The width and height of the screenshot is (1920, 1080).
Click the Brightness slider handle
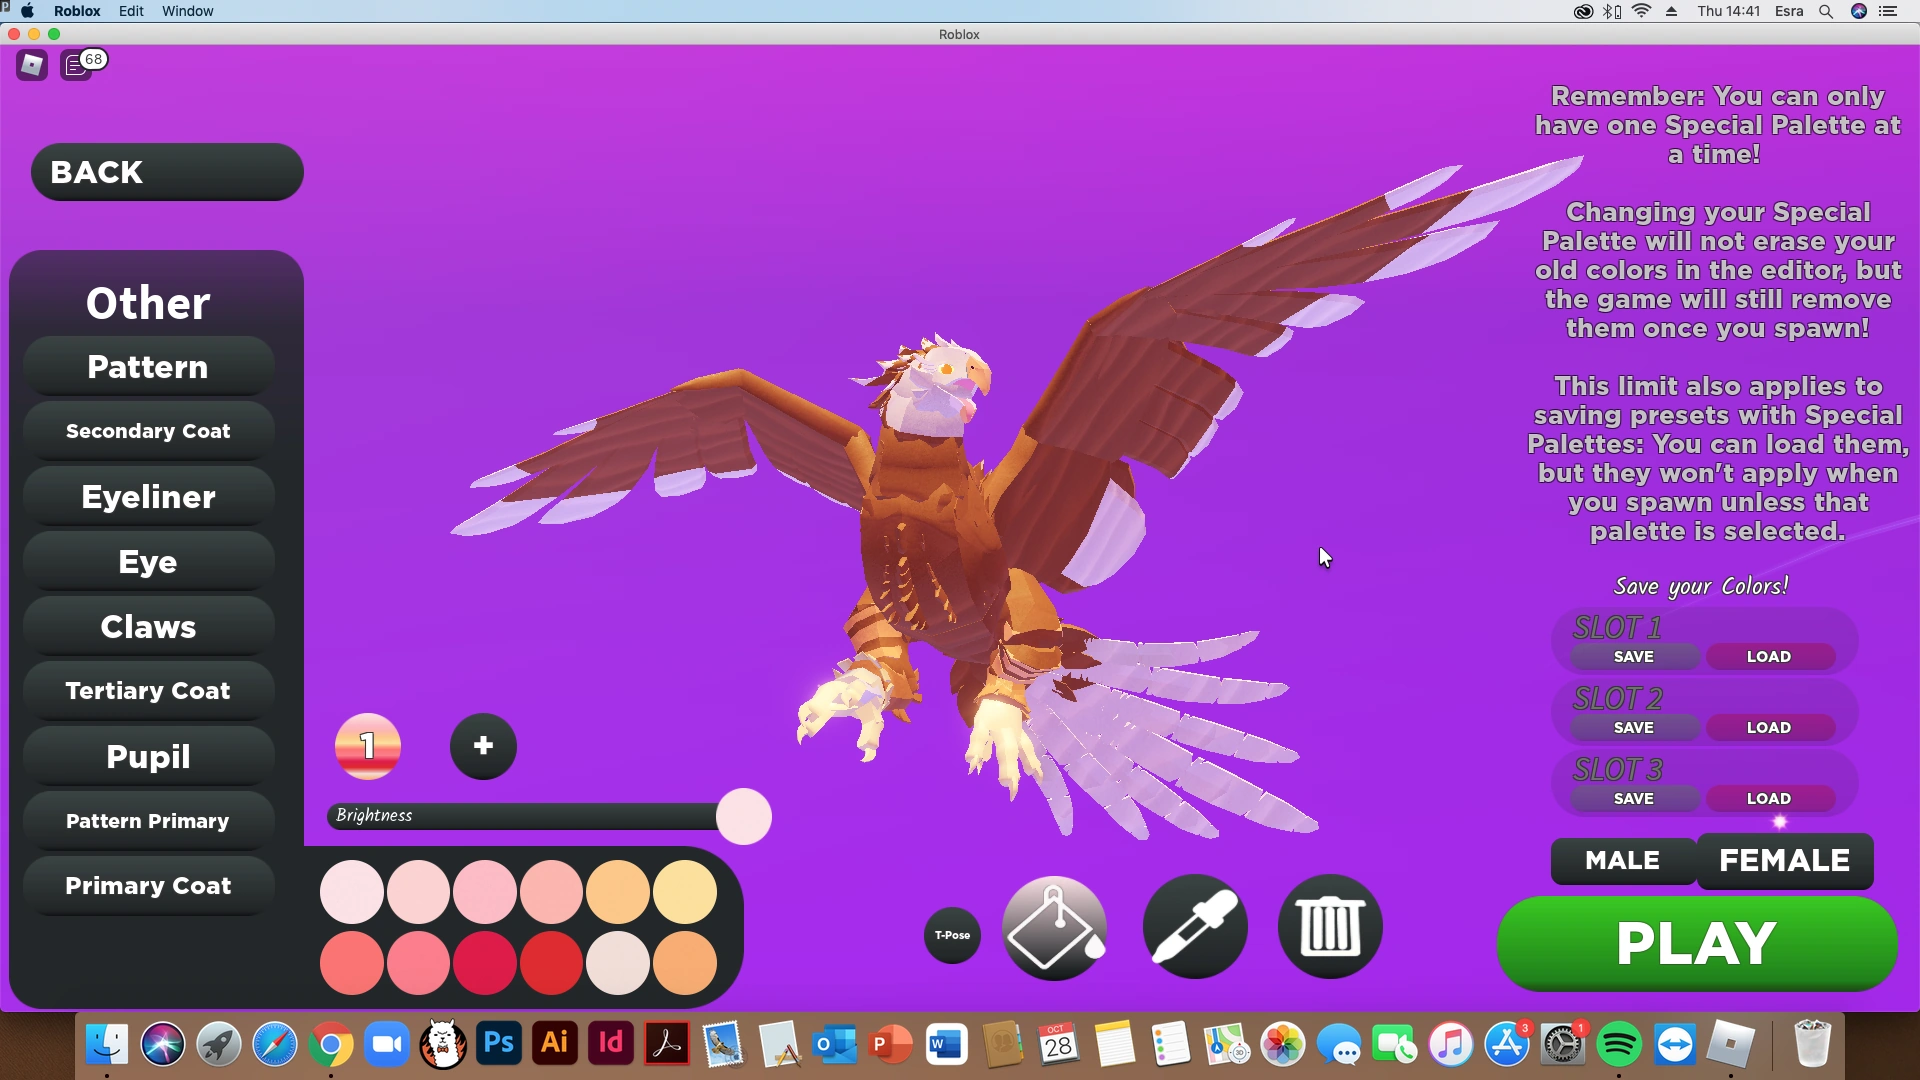(743, 816)
